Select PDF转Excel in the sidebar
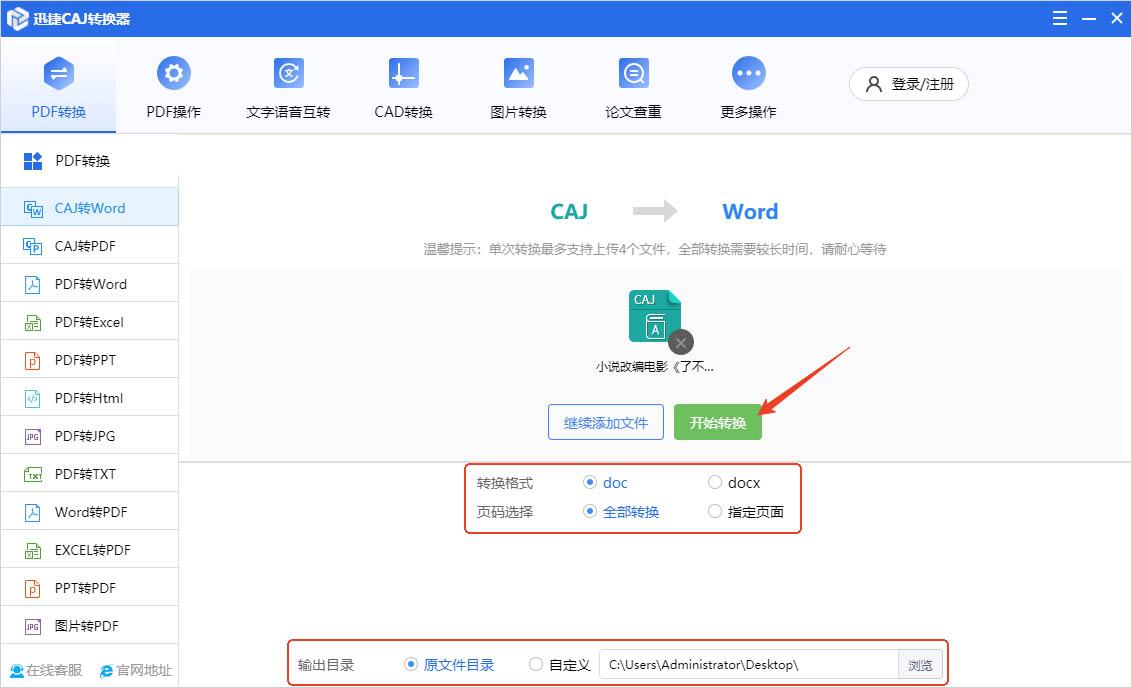Screen dimensions: 1132x688 coord(90,321)
